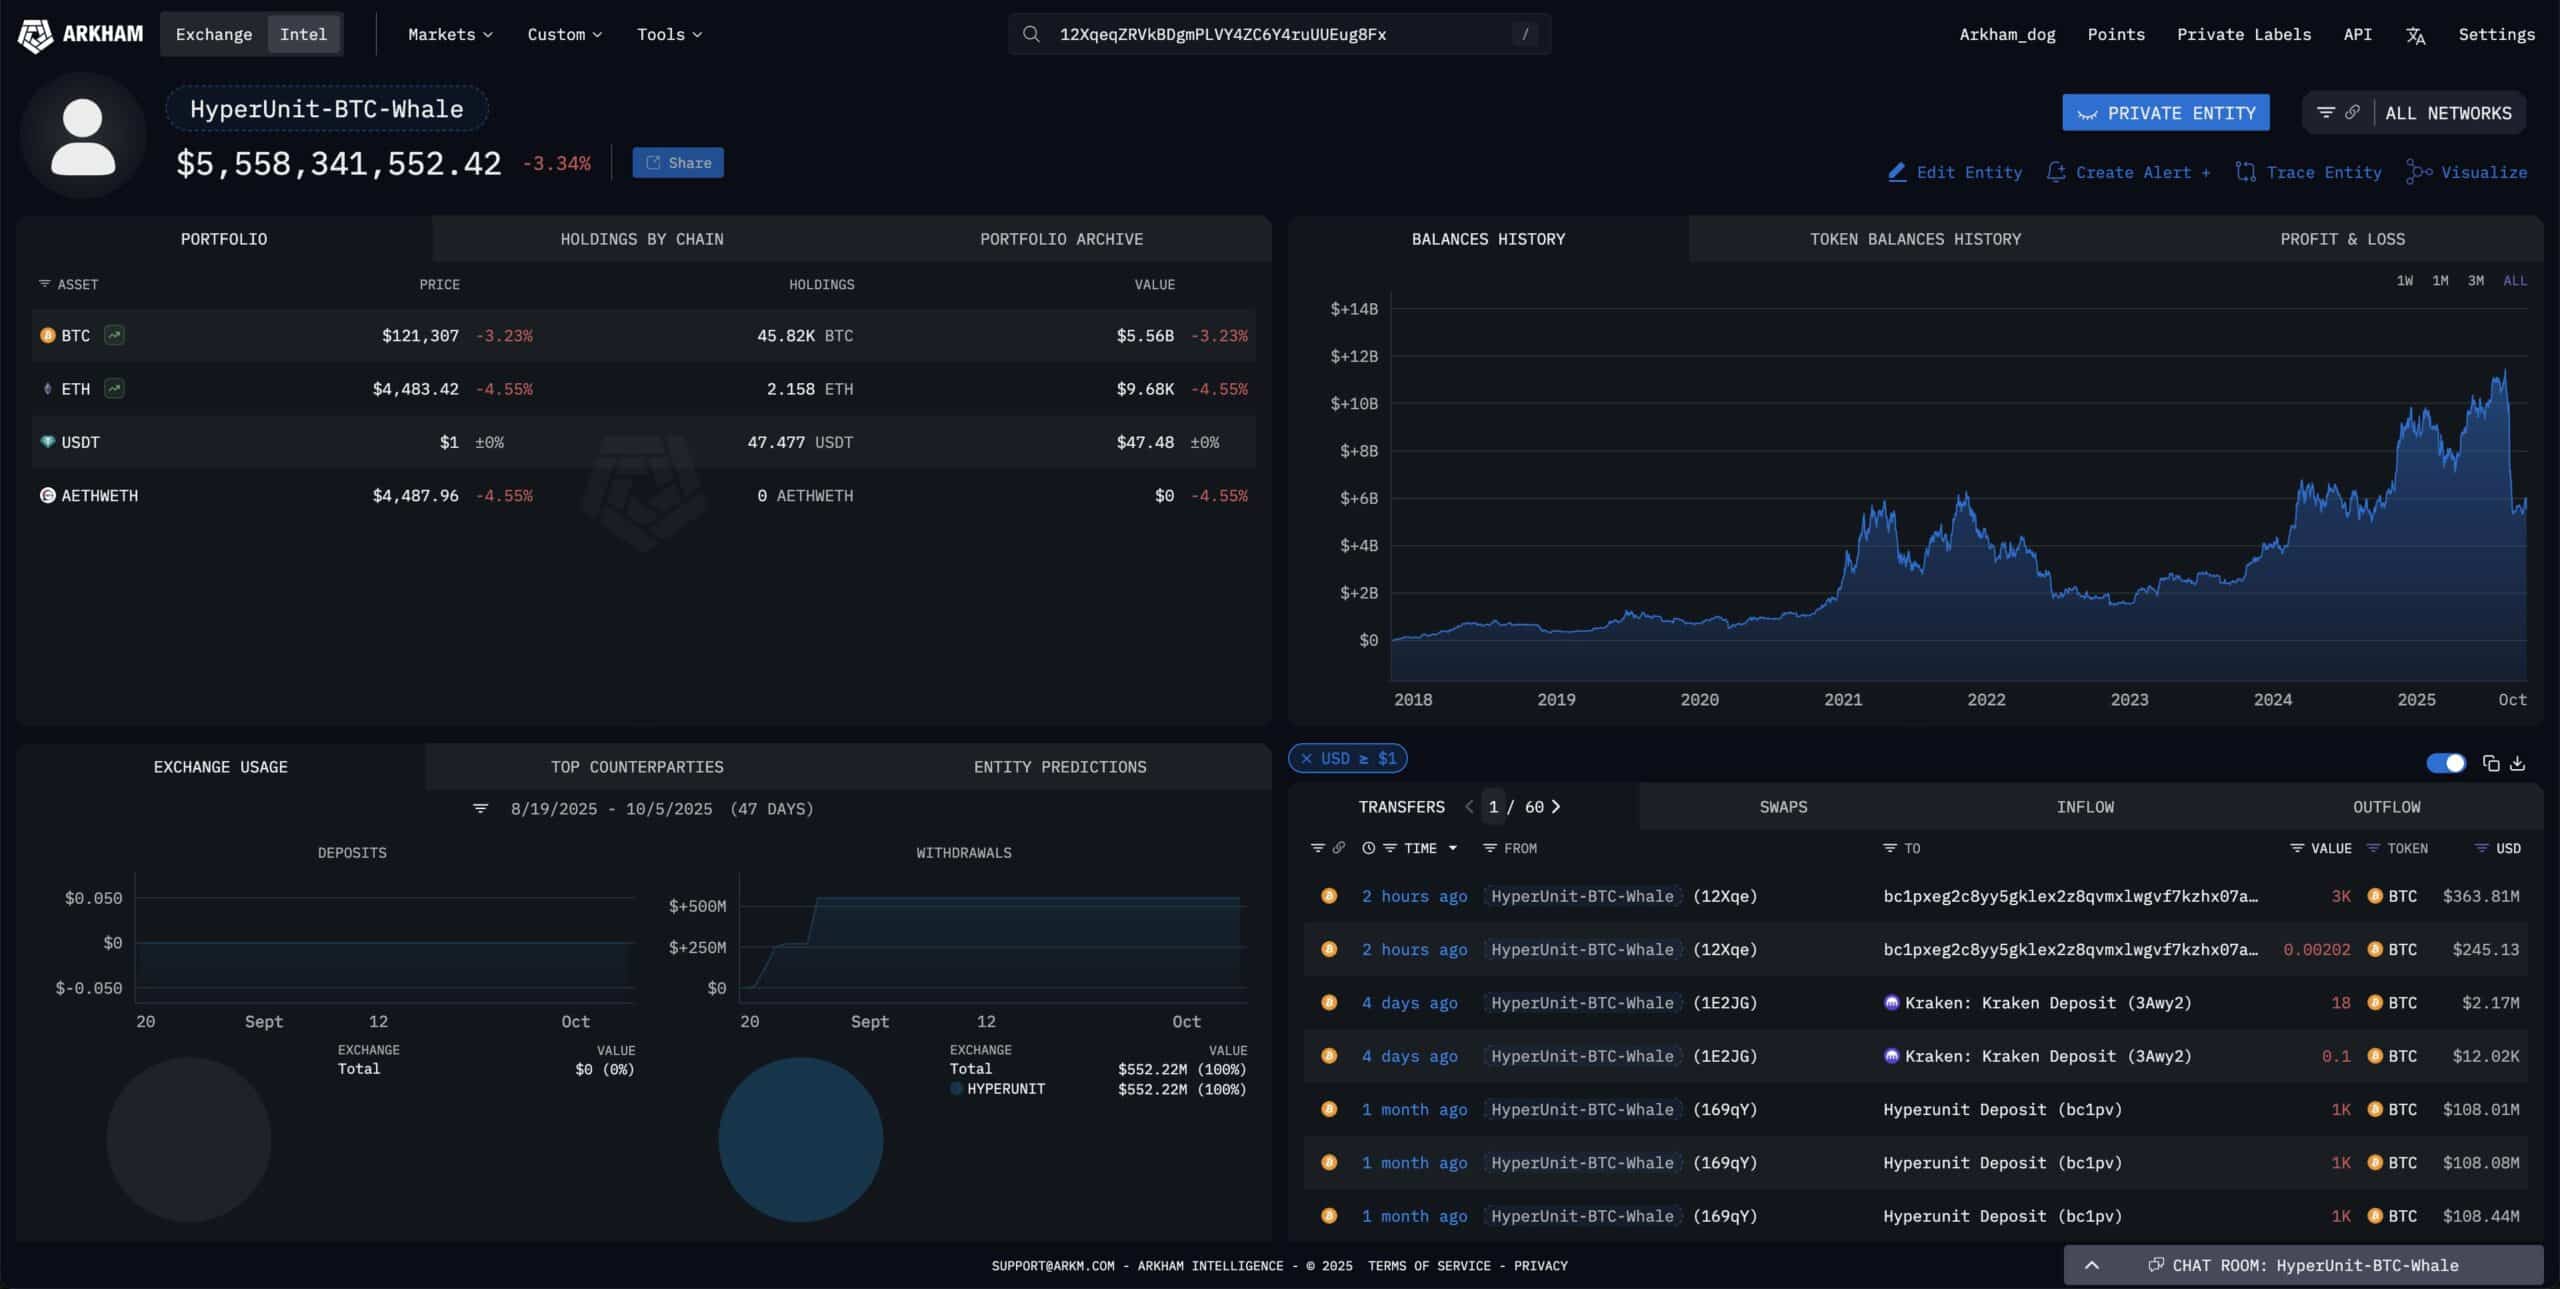Open Visualize graph for entity
This screenshot has height=1289, width=2560.
2467,172
